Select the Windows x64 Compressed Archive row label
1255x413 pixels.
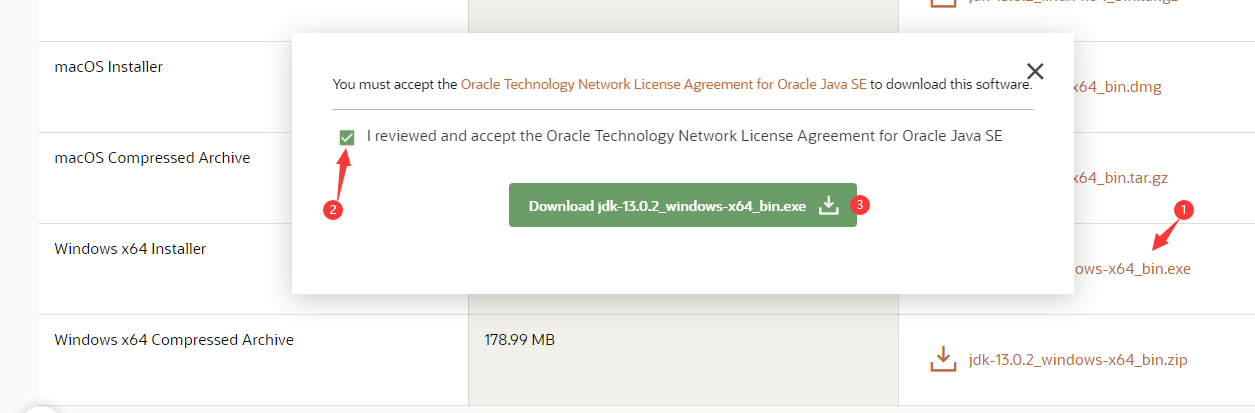pos(174,340)
